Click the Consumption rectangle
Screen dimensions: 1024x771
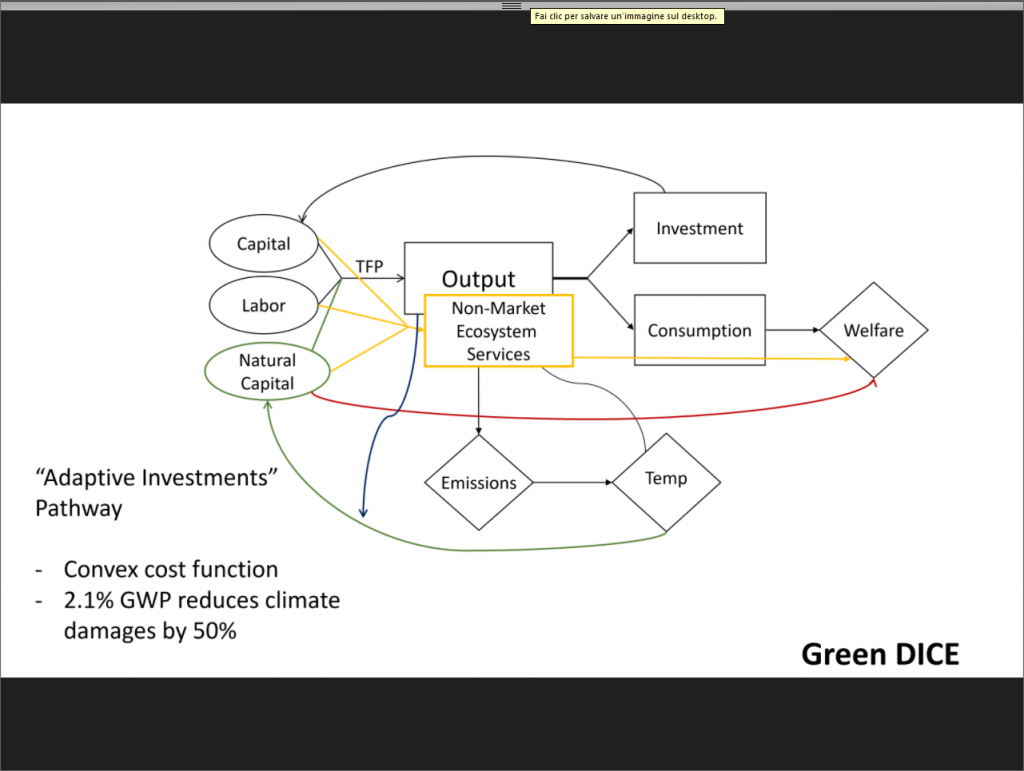699,330
